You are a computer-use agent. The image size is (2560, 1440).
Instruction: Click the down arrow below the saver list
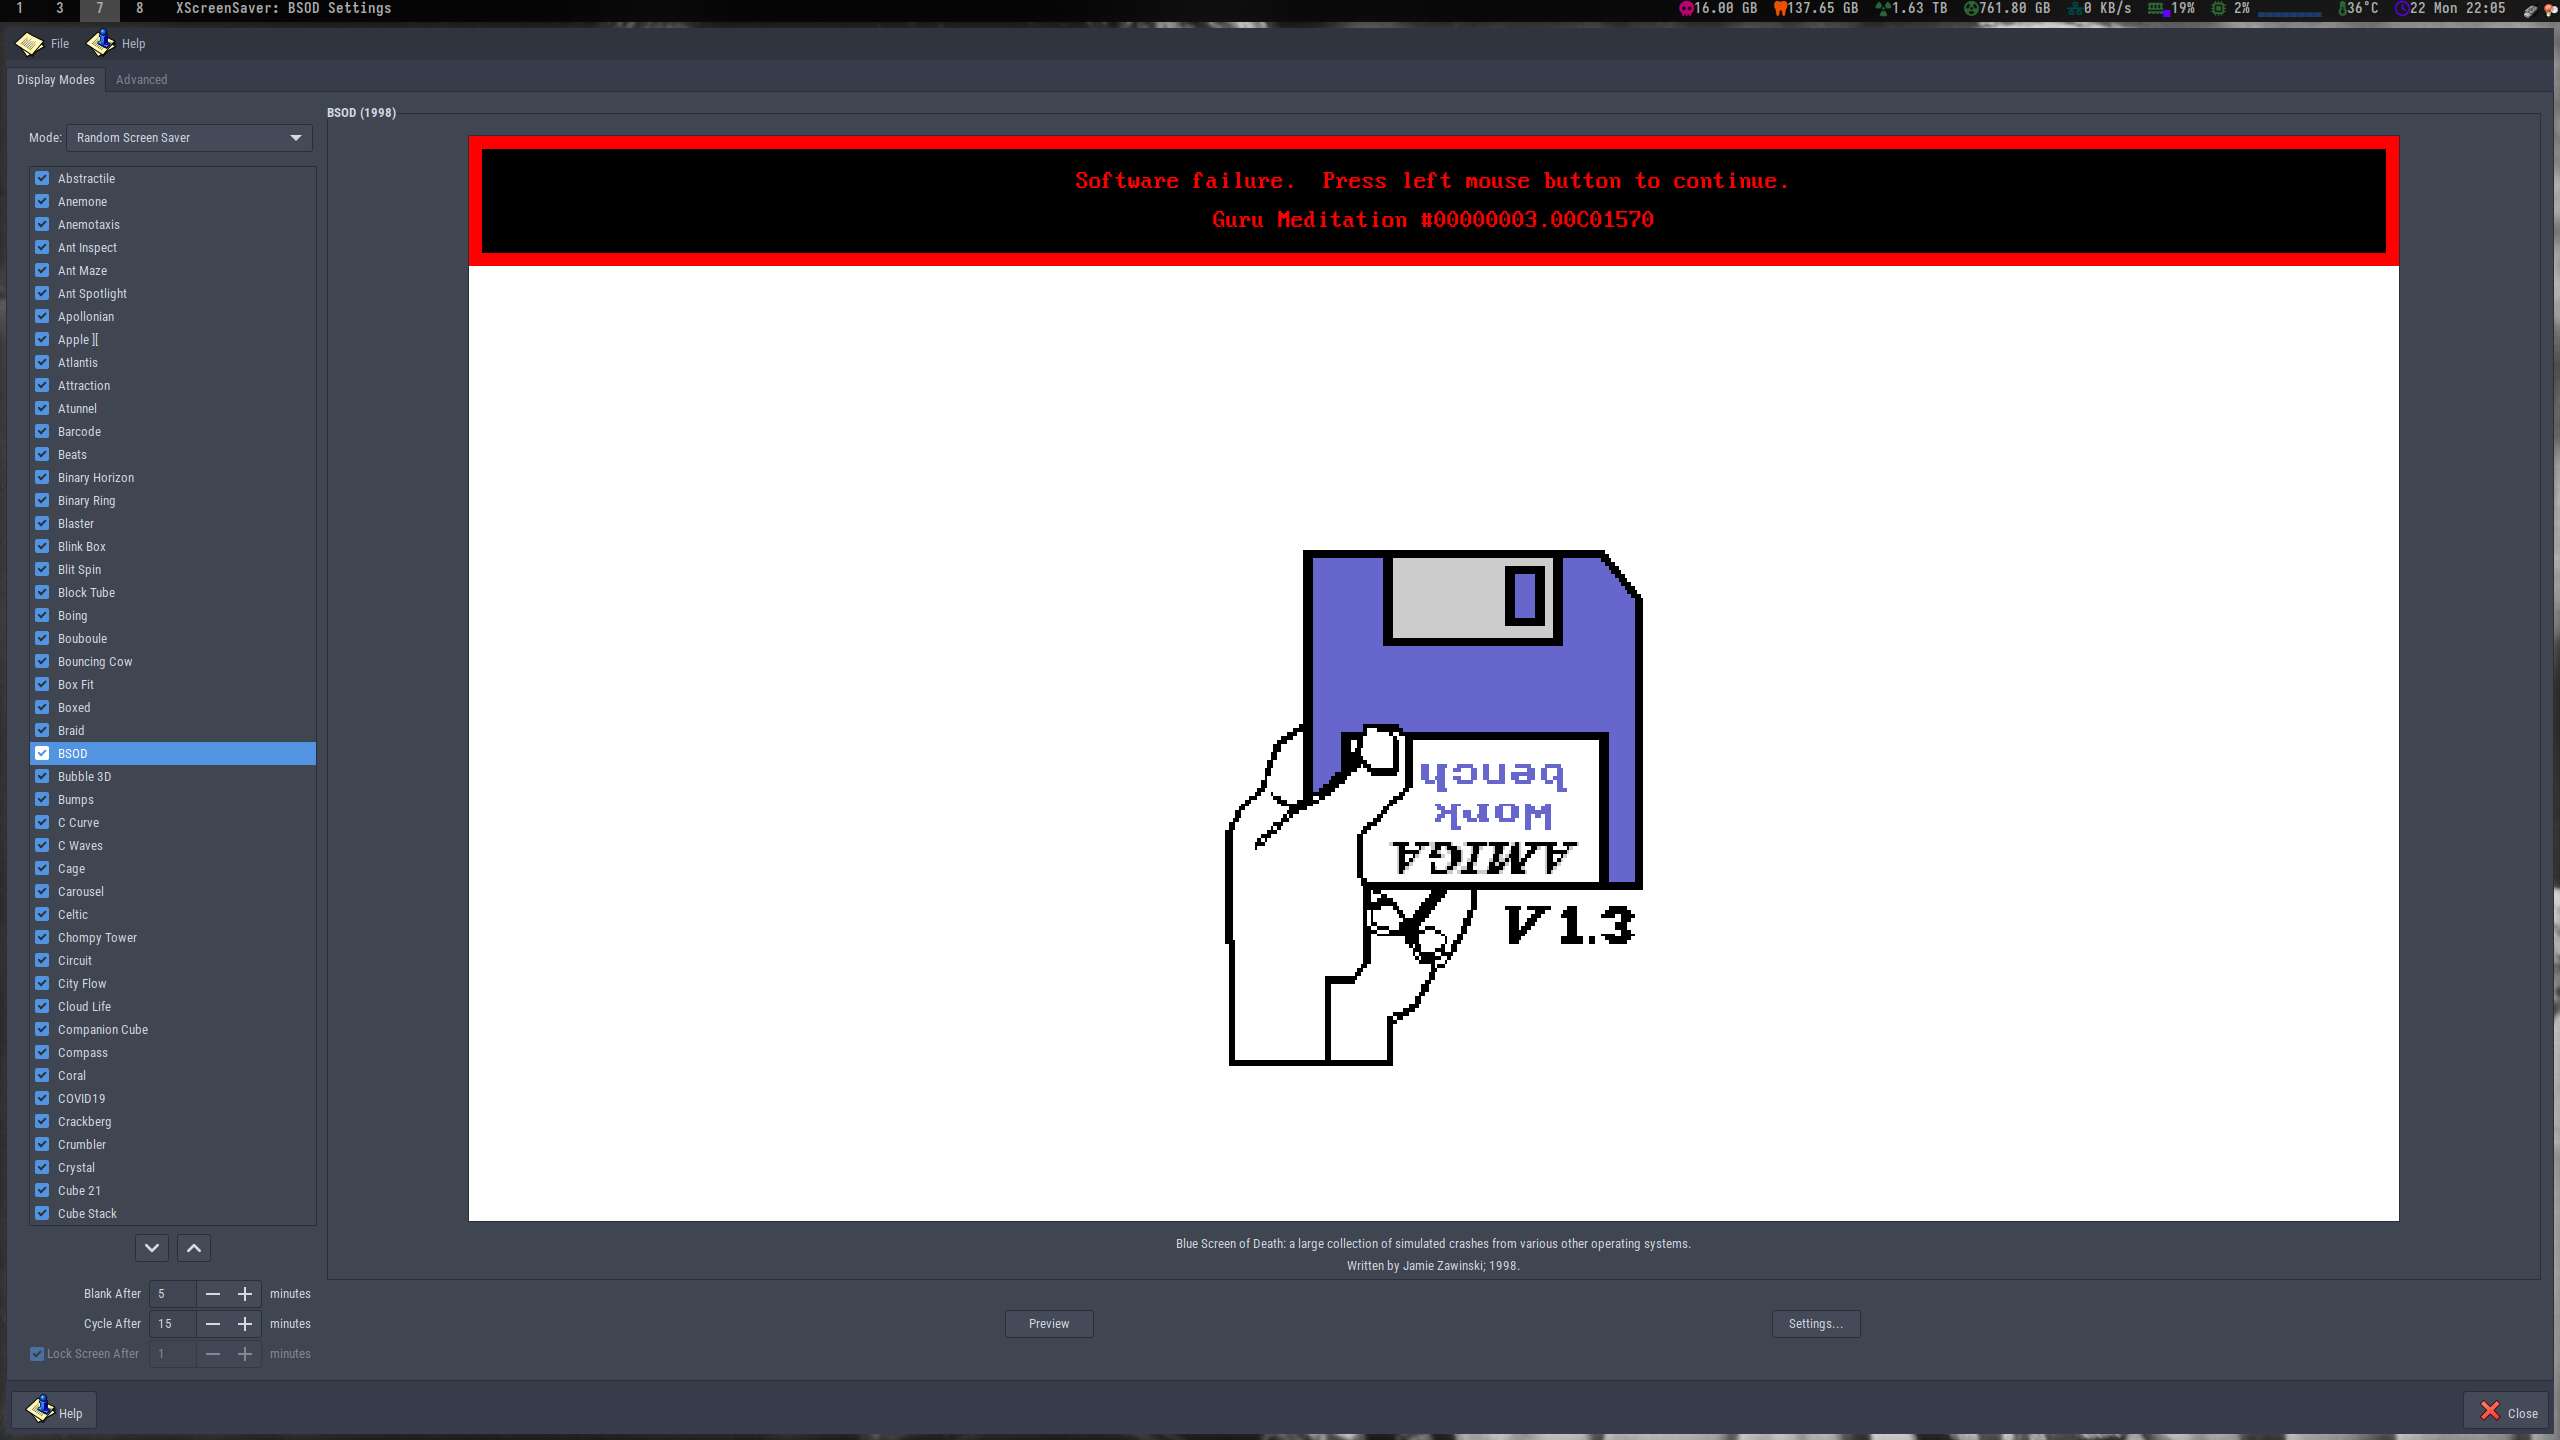[x=152, y=1248]
